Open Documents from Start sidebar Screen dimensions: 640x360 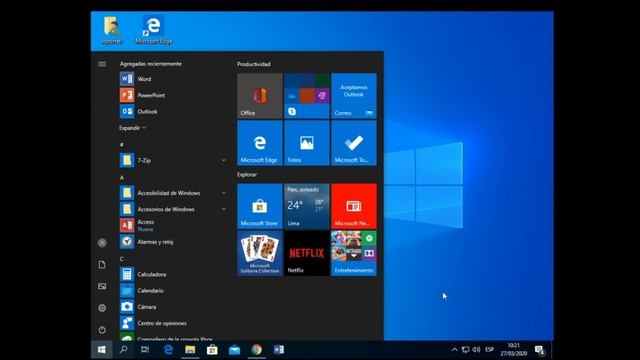click(102, 264)
